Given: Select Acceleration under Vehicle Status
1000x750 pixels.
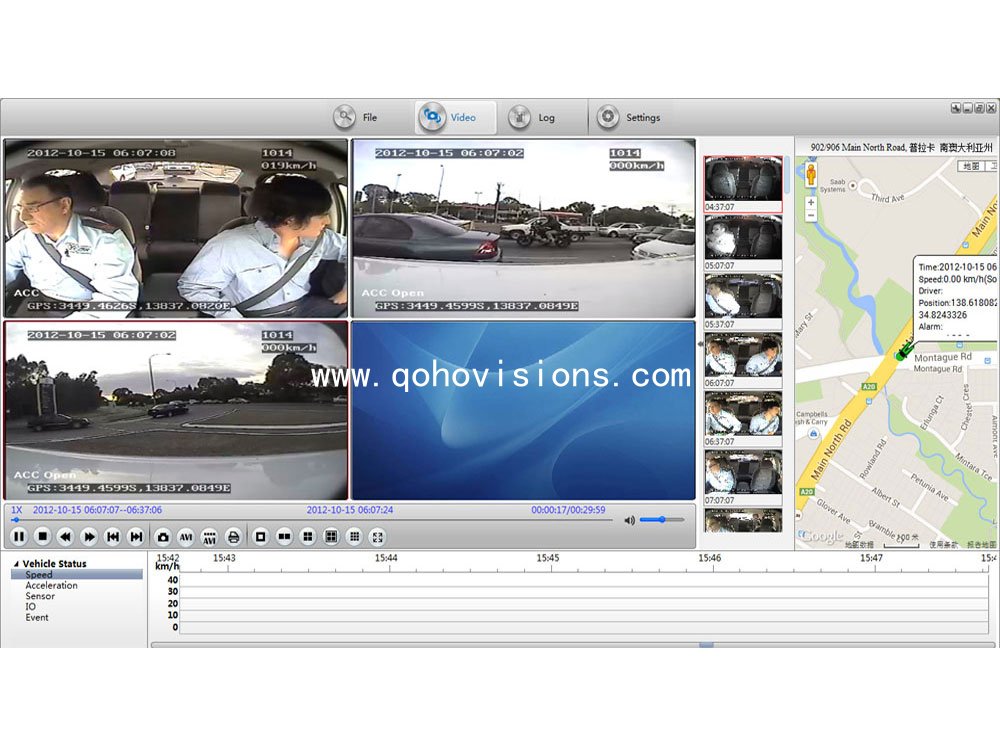Looking at the screenshot, I should tap(47, 584).
